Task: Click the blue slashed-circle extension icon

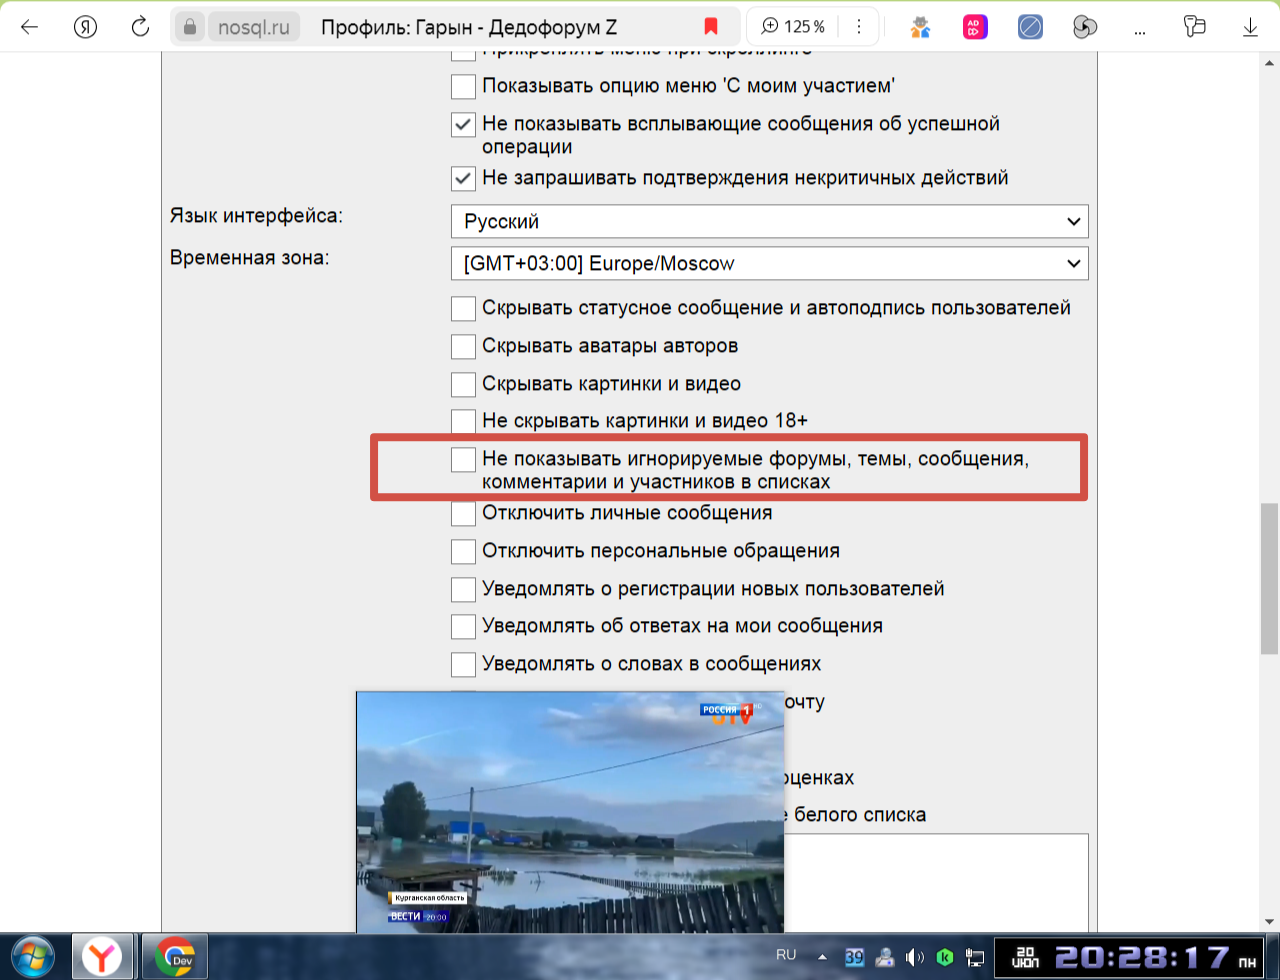Action: (x=1030, y=27)
